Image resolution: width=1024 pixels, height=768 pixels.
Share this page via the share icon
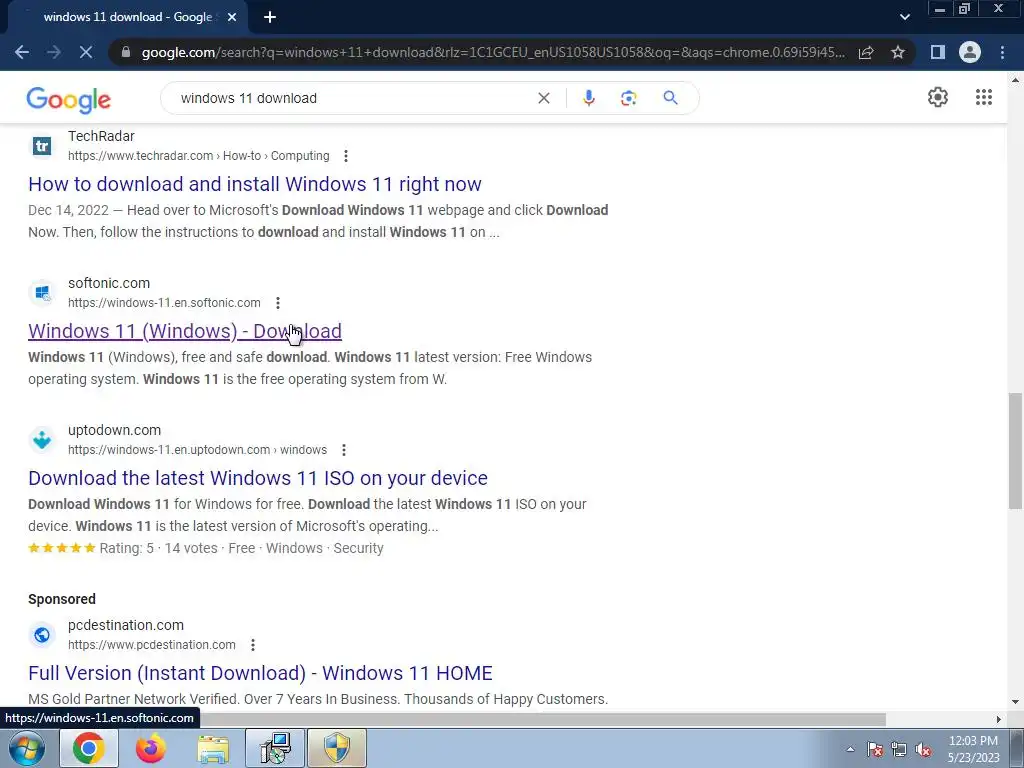(x=866, y=52)
